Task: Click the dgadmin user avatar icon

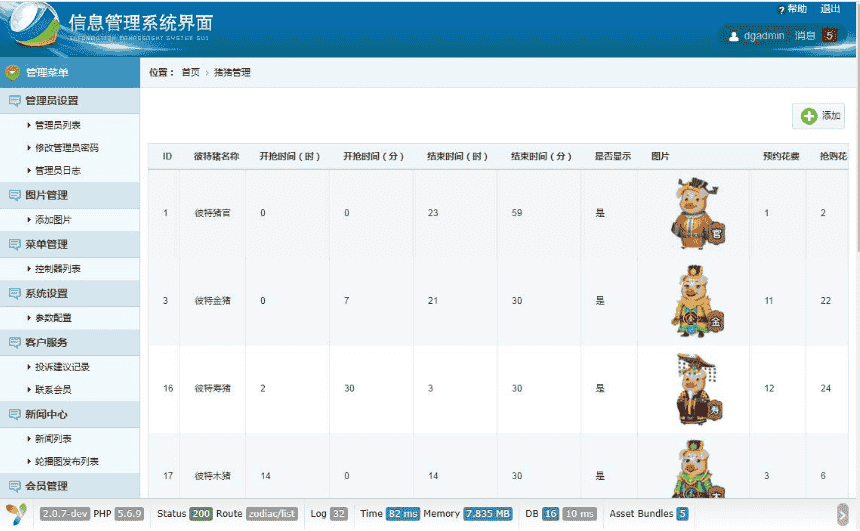Action: tap(734, 36)
